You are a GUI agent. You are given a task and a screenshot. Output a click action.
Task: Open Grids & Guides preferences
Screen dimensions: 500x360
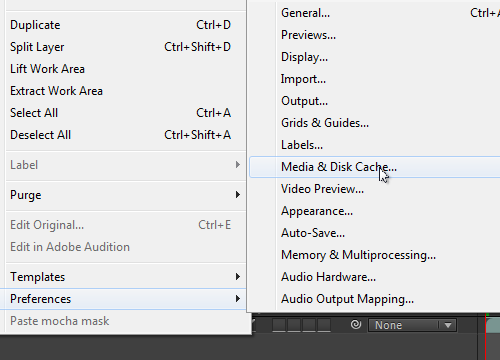pos(375,123)
